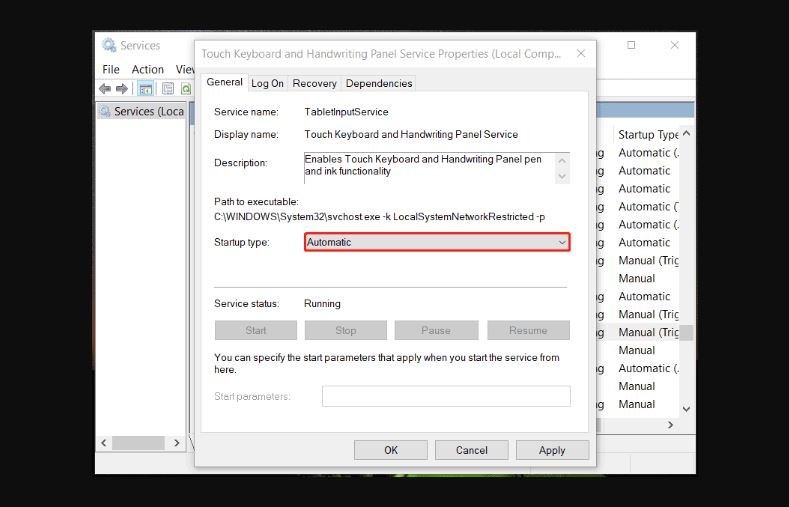Screen dimensions: 789x507
Task: Click the services list scroll down arrow
Action: 686,409
